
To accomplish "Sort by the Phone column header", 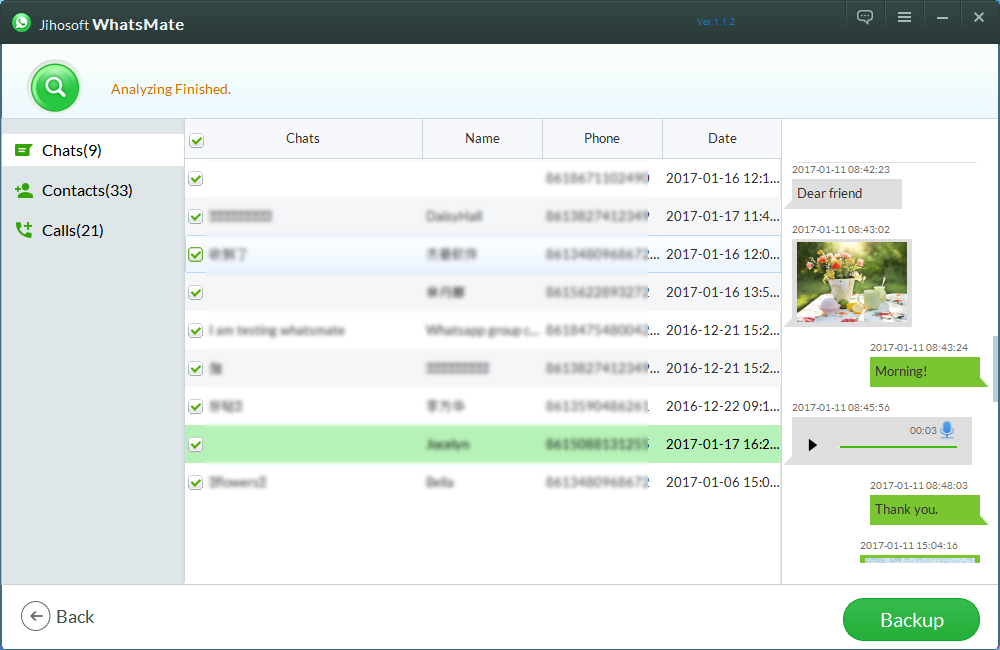I will pos(602,138).
